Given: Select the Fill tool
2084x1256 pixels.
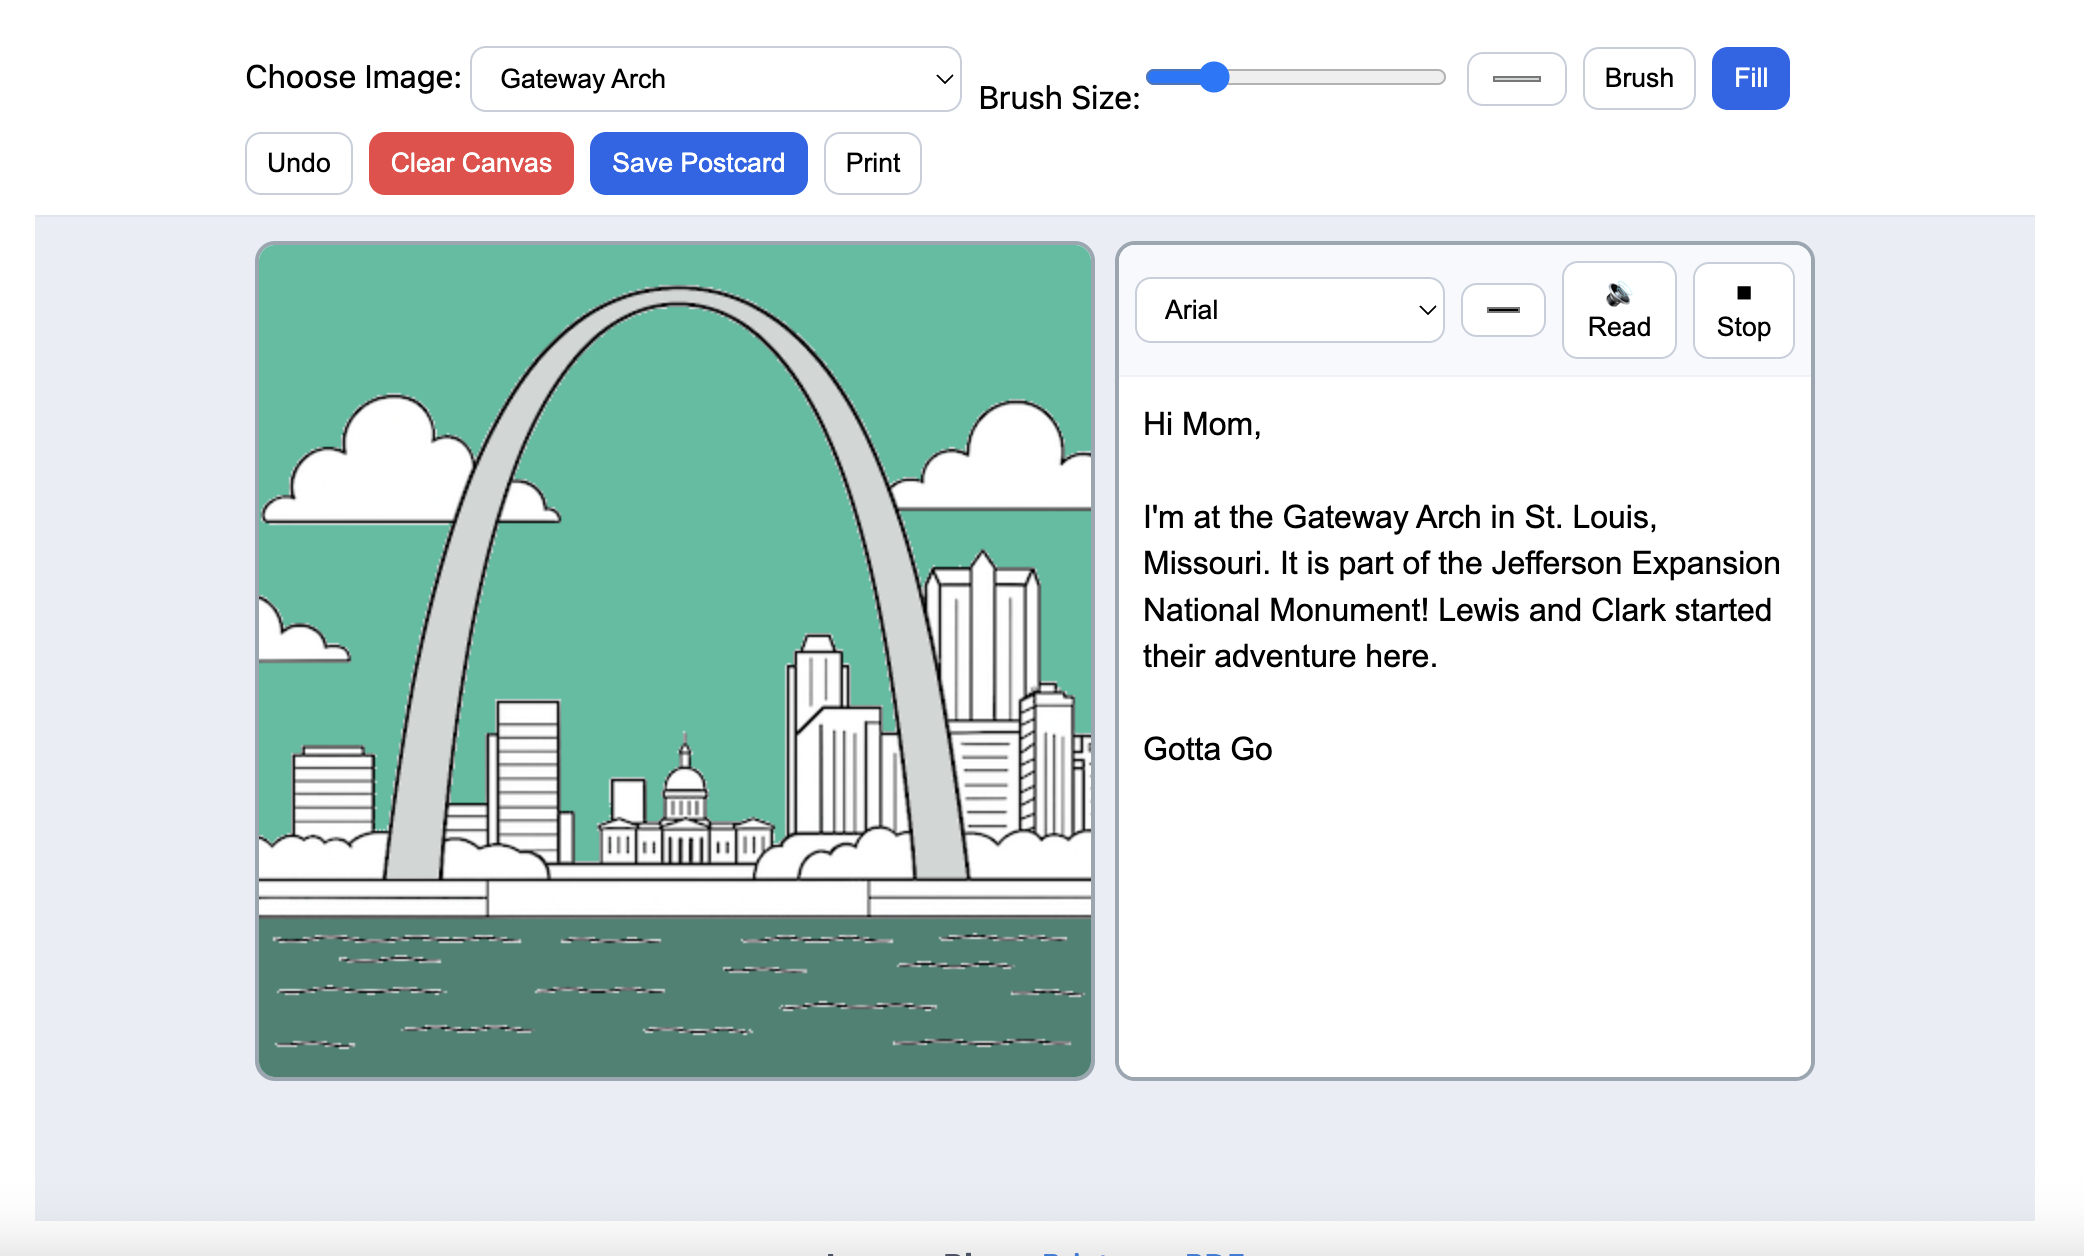Looking at the screenshot, I should tap(1750, 78).
